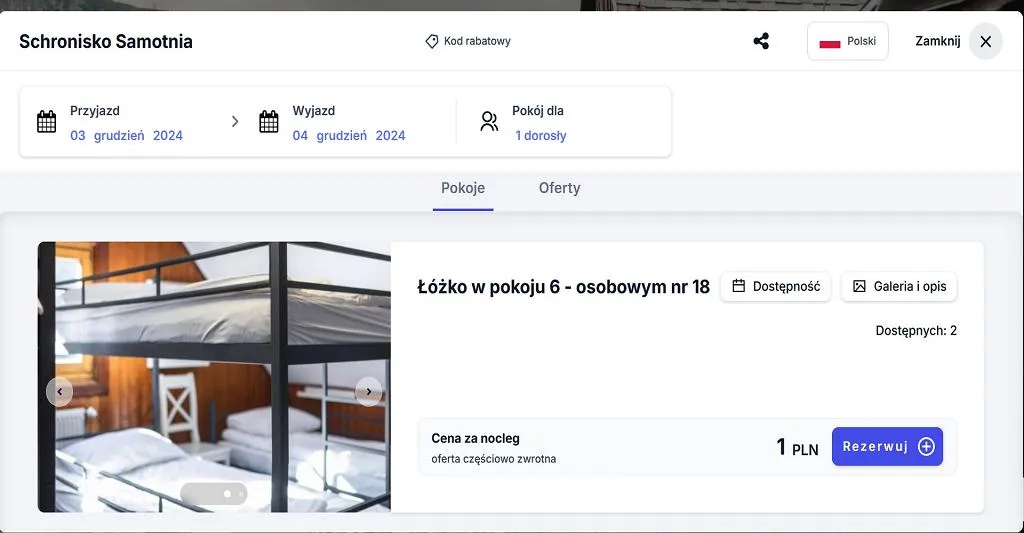The image size is (1024, 533).
Task: Click the X close icon
Action: coord(985,41)
